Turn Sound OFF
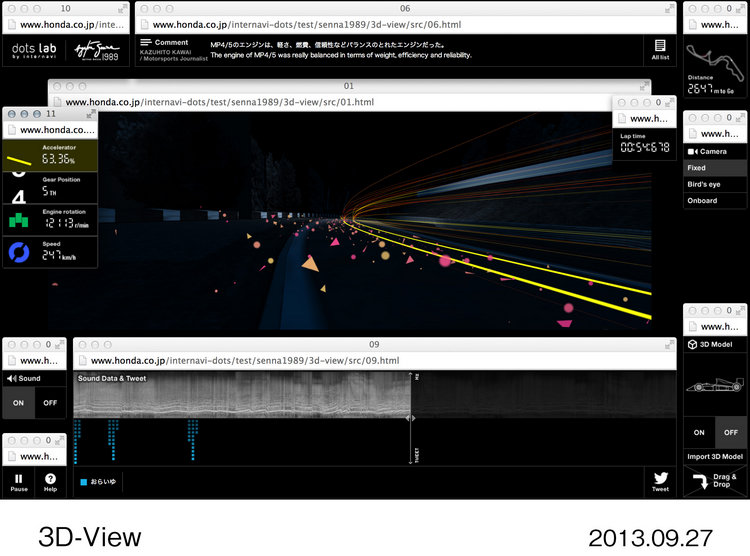 pos(50,402)
